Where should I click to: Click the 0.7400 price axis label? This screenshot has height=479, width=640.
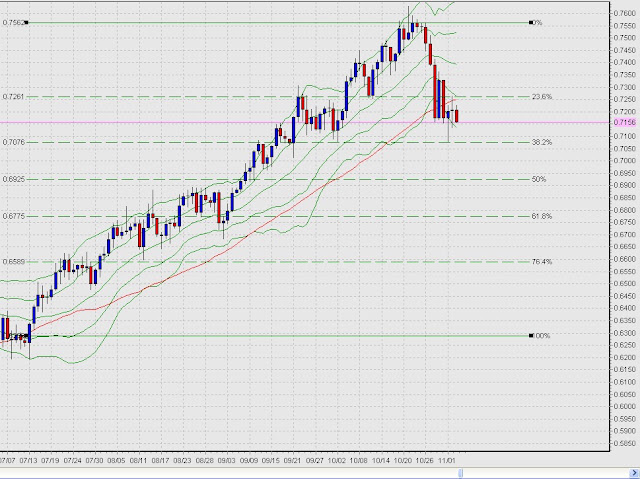(x=624, y=62)
